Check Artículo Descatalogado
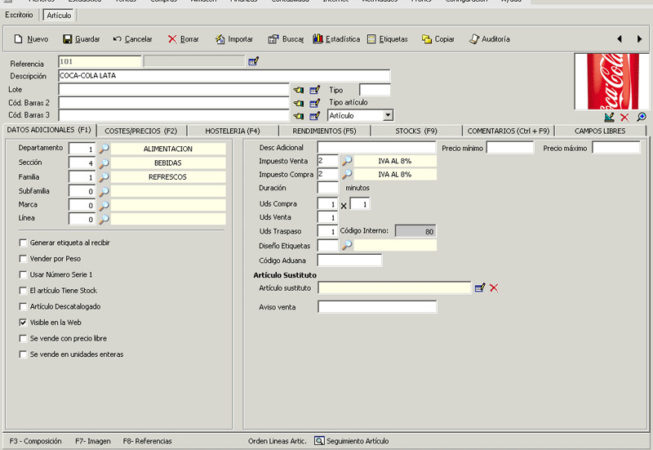653x450 pixels. coord(23,306)
